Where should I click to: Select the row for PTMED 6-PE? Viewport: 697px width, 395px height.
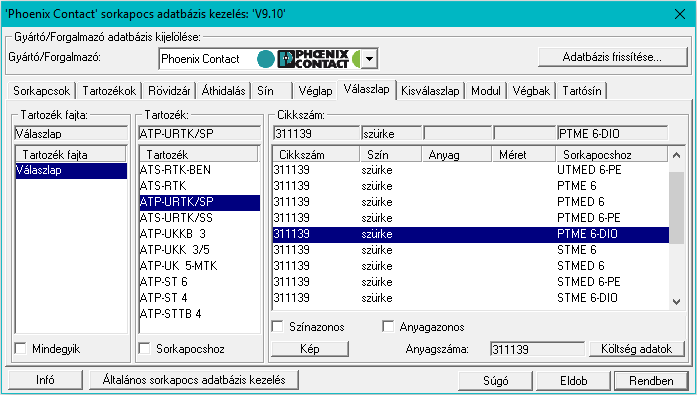click(471, 218)
